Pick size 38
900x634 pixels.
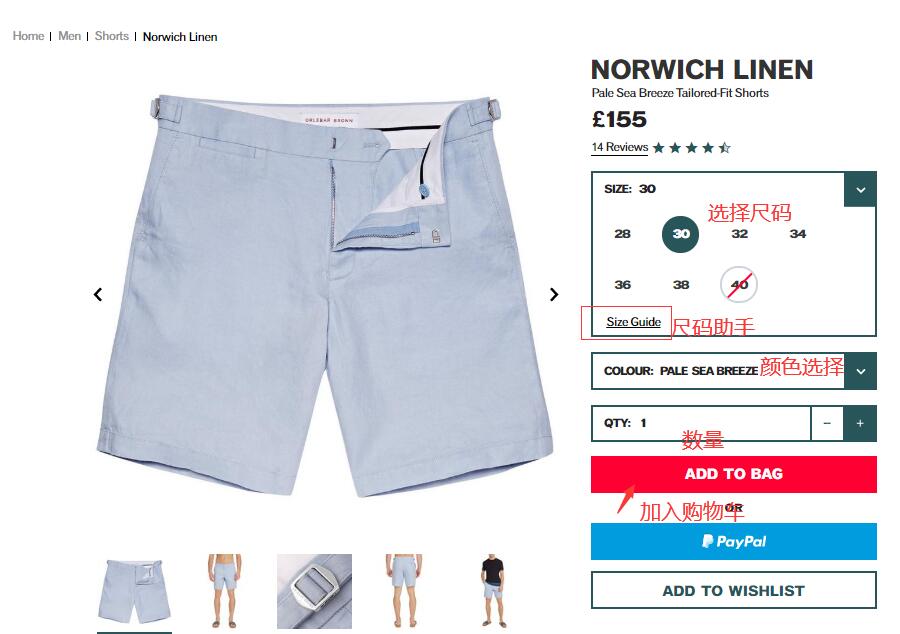tap(681, 285)
